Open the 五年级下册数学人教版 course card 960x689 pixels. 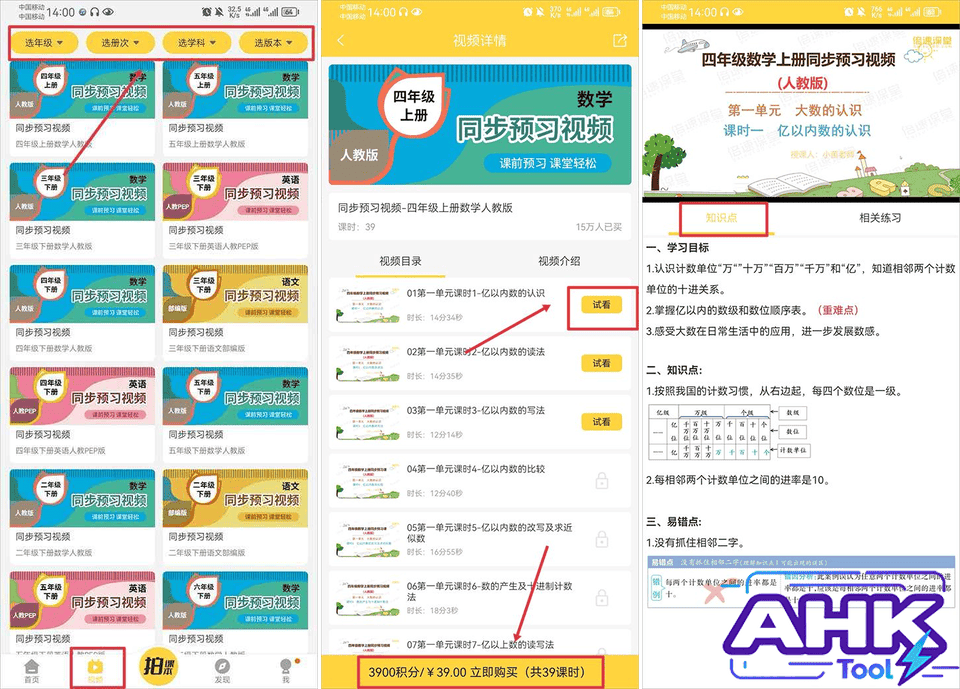pos(235,414)
